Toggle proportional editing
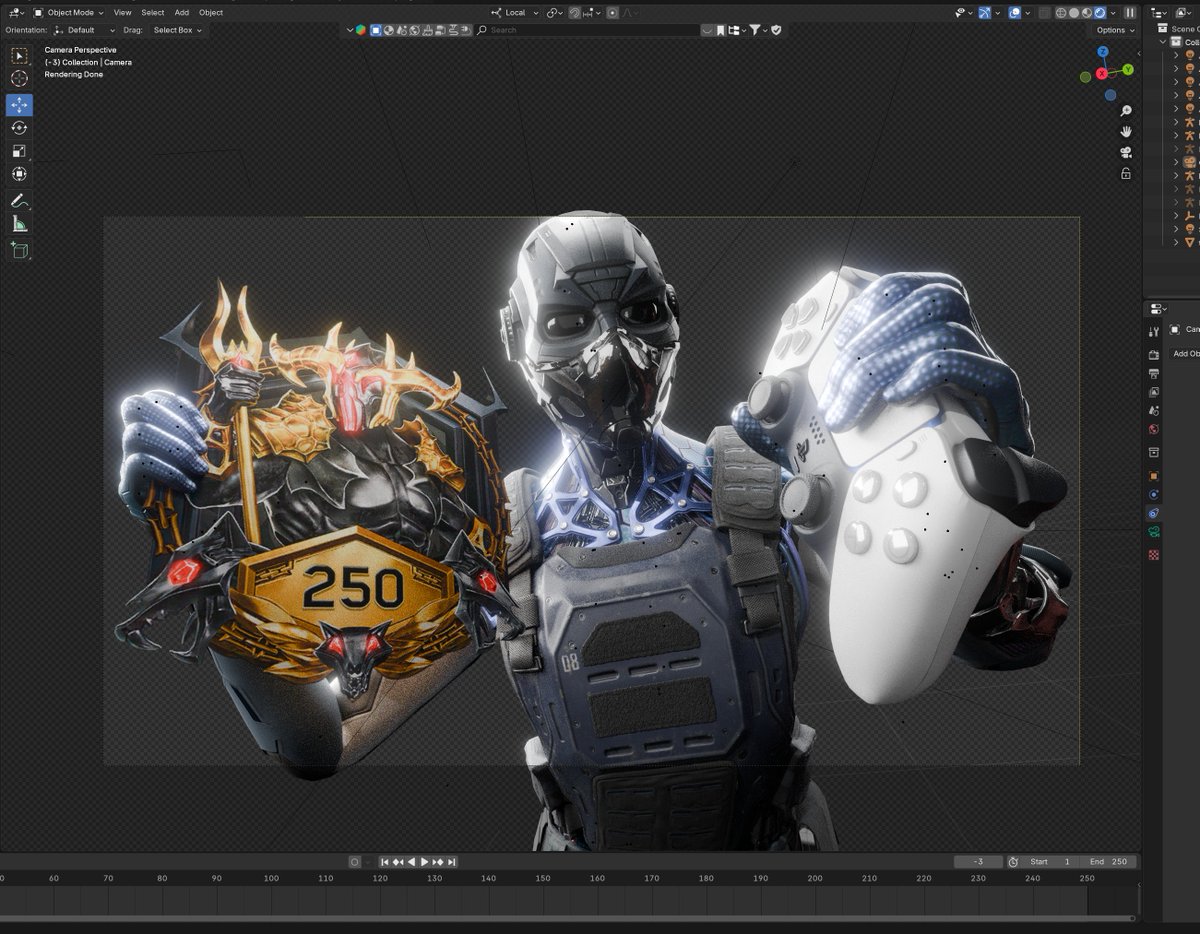This screenshot has width=1200, height=934. [x=613, y=13]
